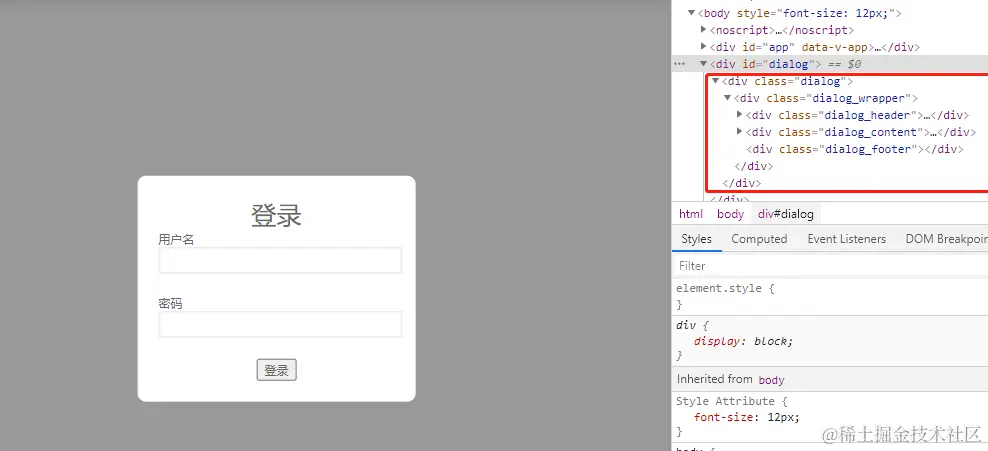
Task: Collapse the div class="dialog" node
Action: (x=716, y=81)
